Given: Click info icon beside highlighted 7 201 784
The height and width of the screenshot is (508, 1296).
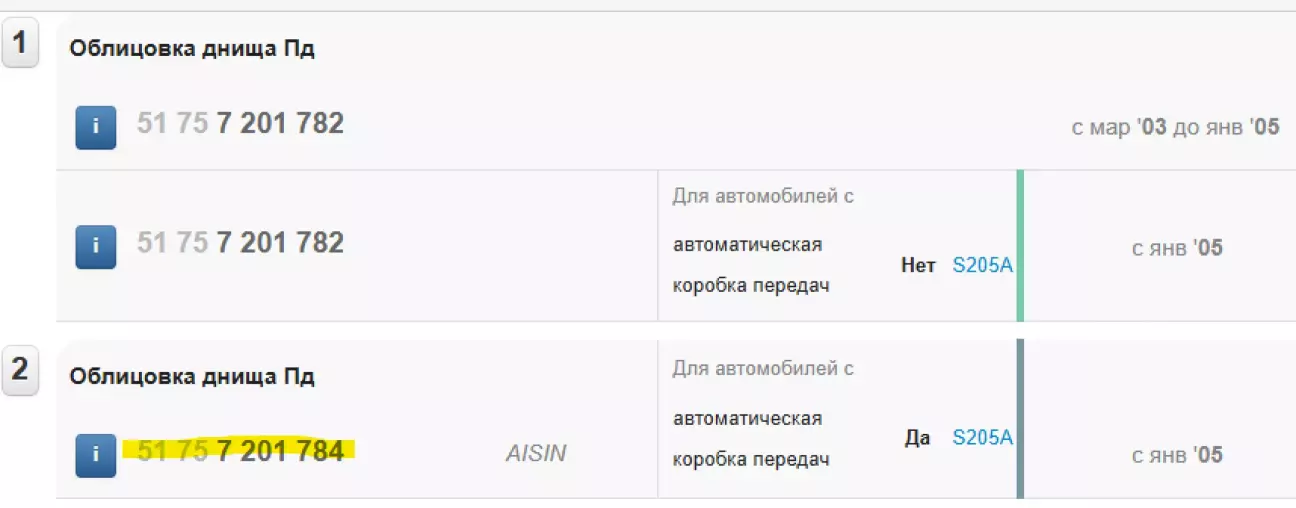Looking at the screenshot, I should [x=96, y=455].
